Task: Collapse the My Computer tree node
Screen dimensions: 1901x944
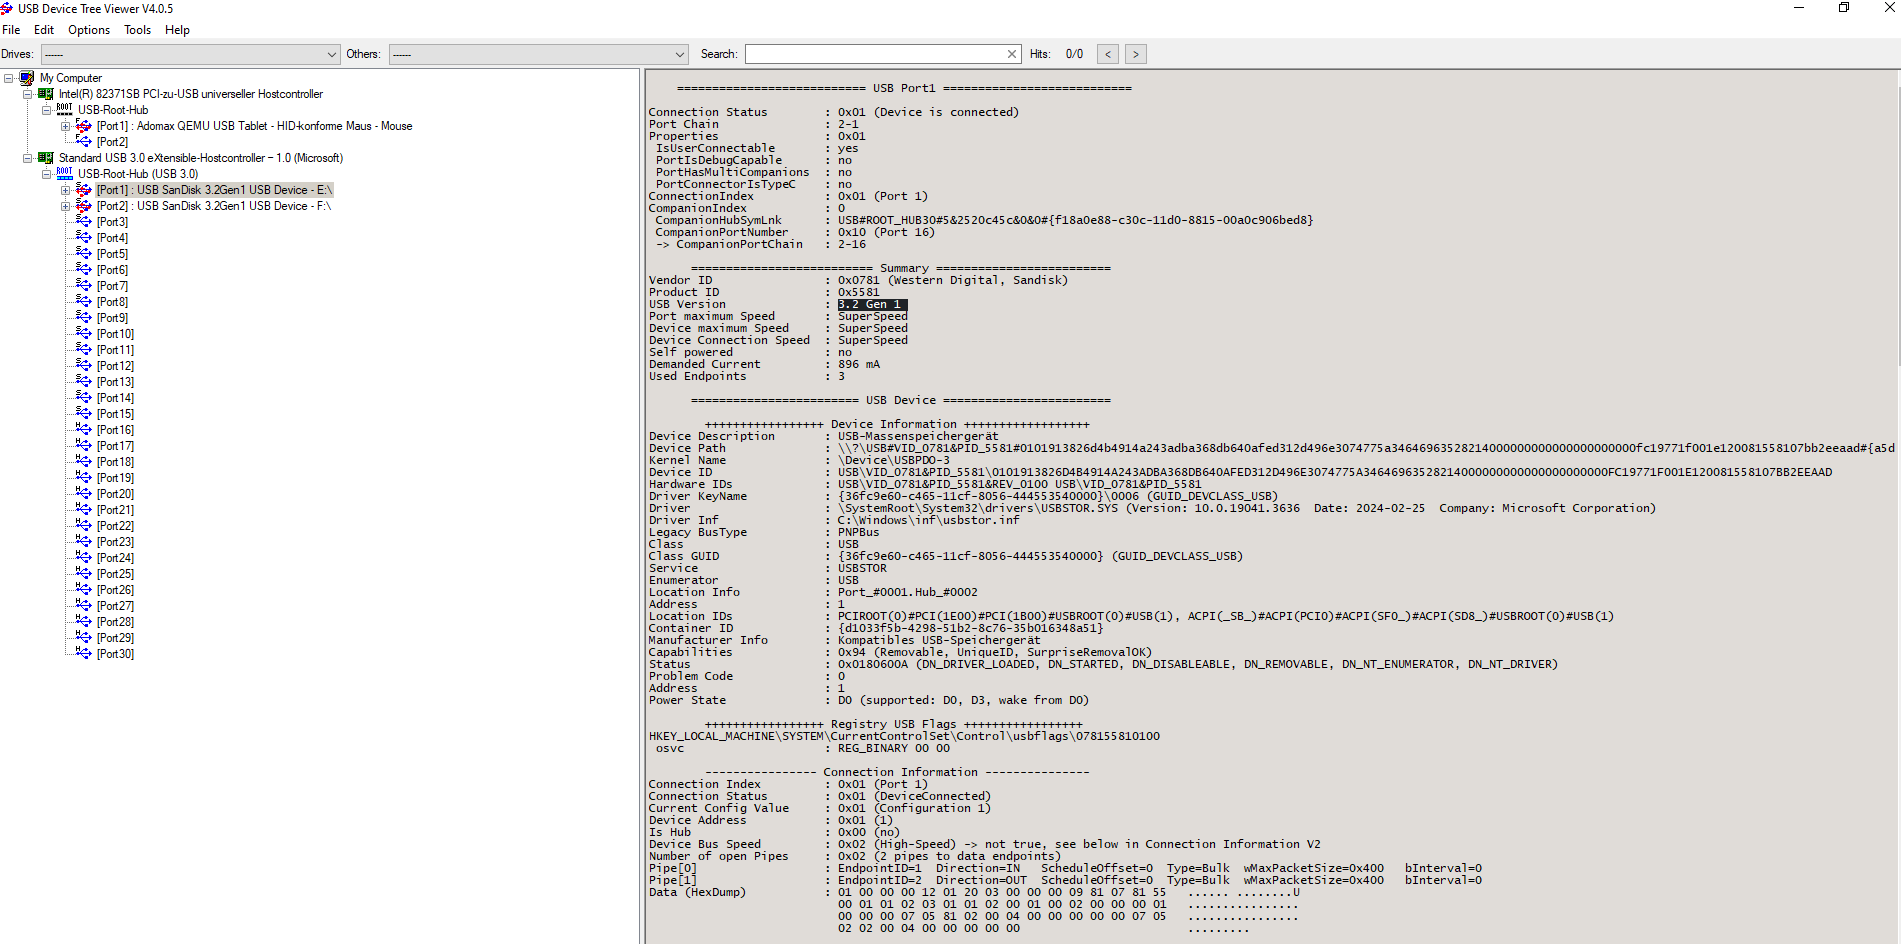Action: [x=9, y=78]
